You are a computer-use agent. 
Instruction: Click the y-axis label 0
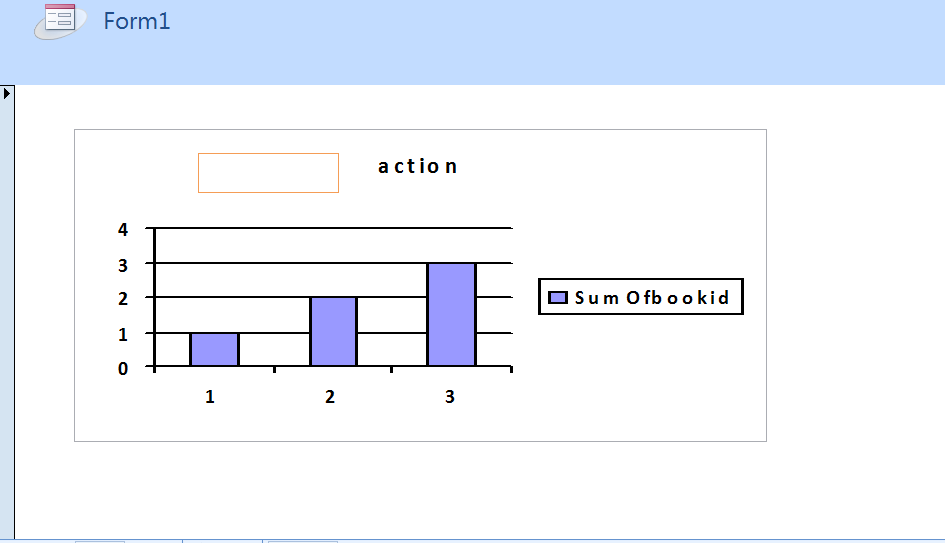tap(123, 368)
